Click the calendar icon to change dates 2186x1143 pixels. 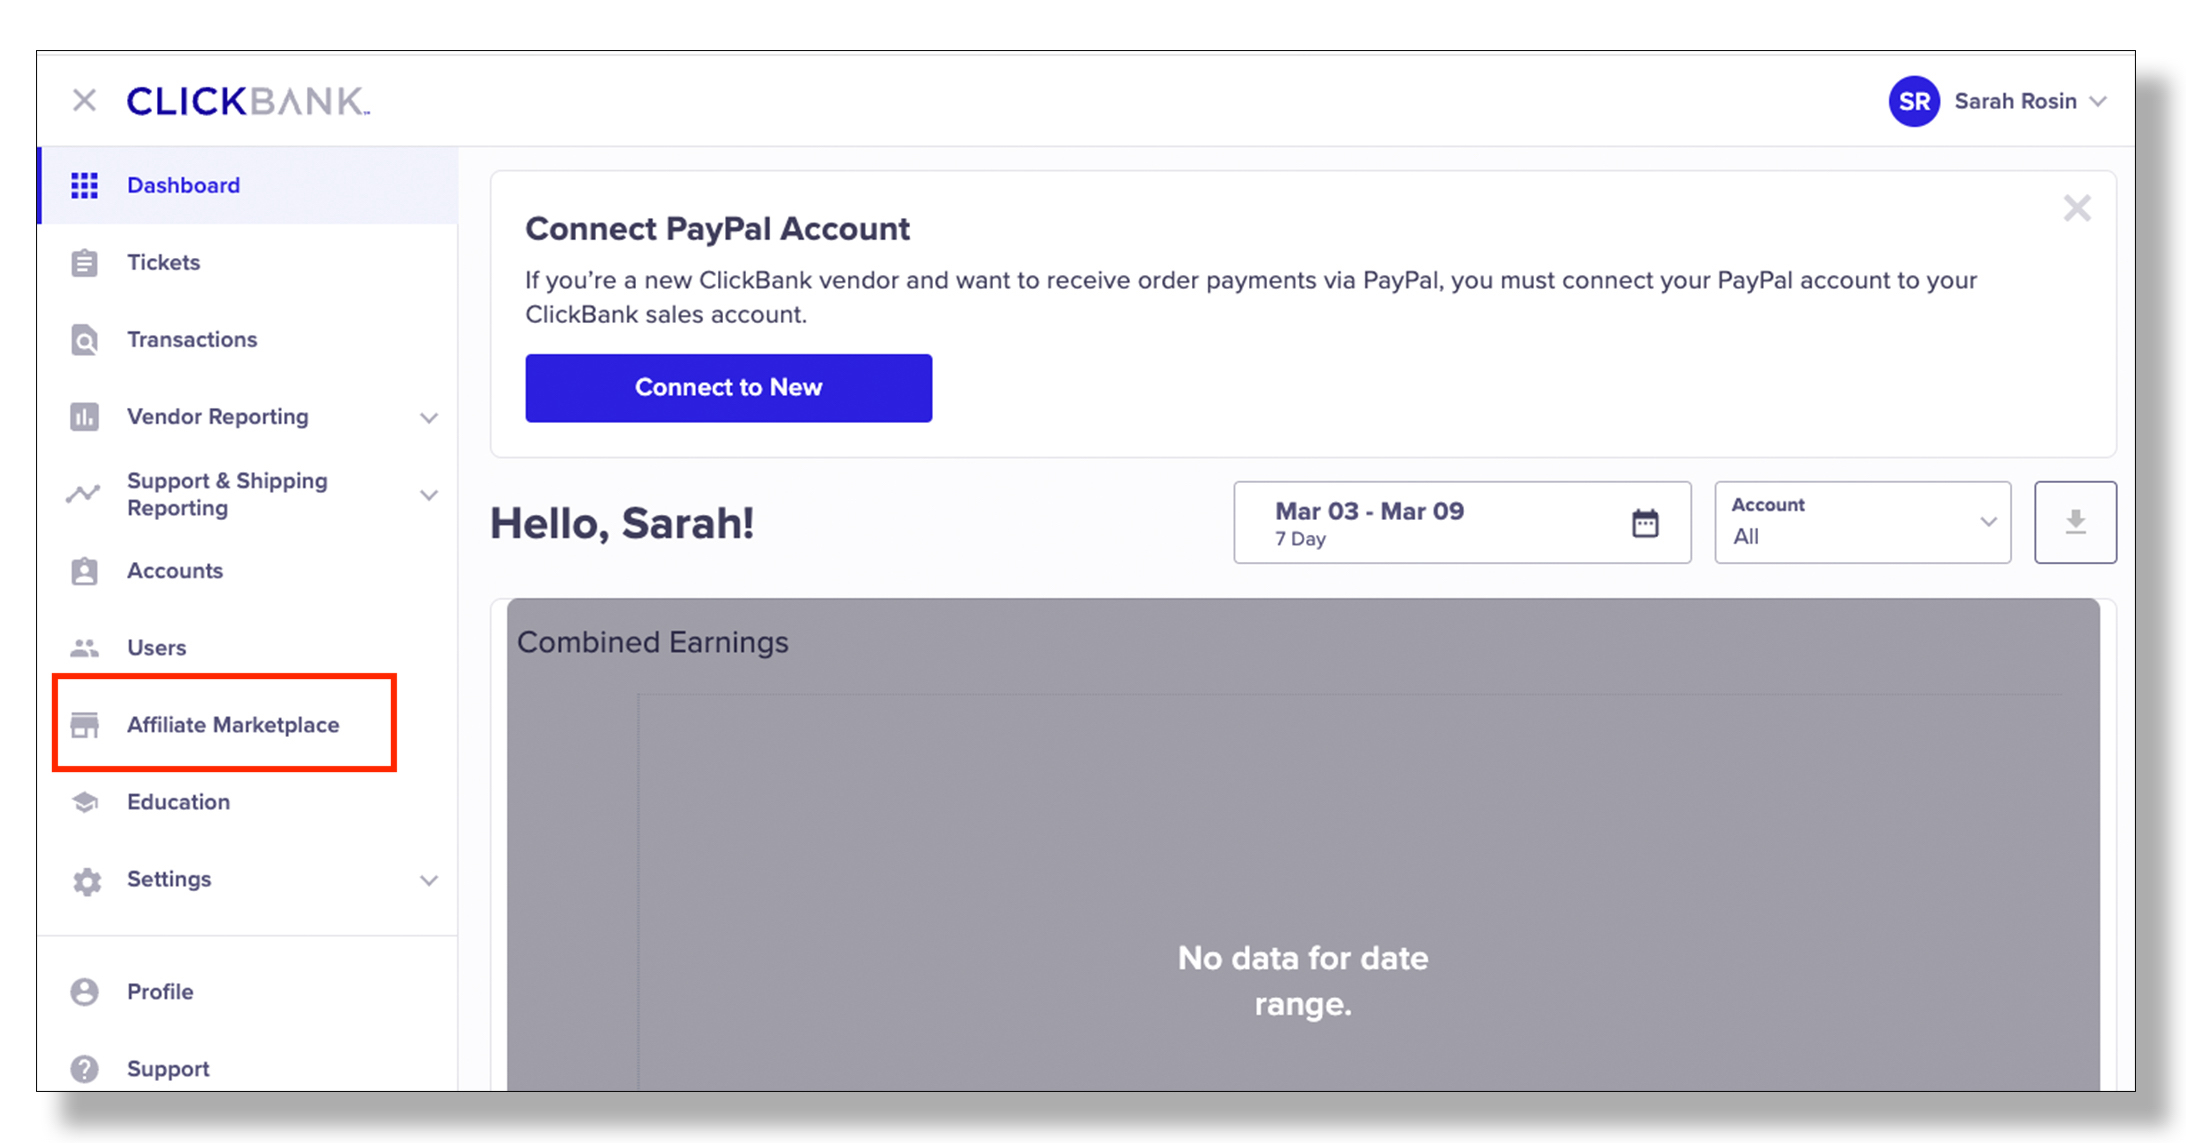pyautogui.click(x=1647, y=522)
